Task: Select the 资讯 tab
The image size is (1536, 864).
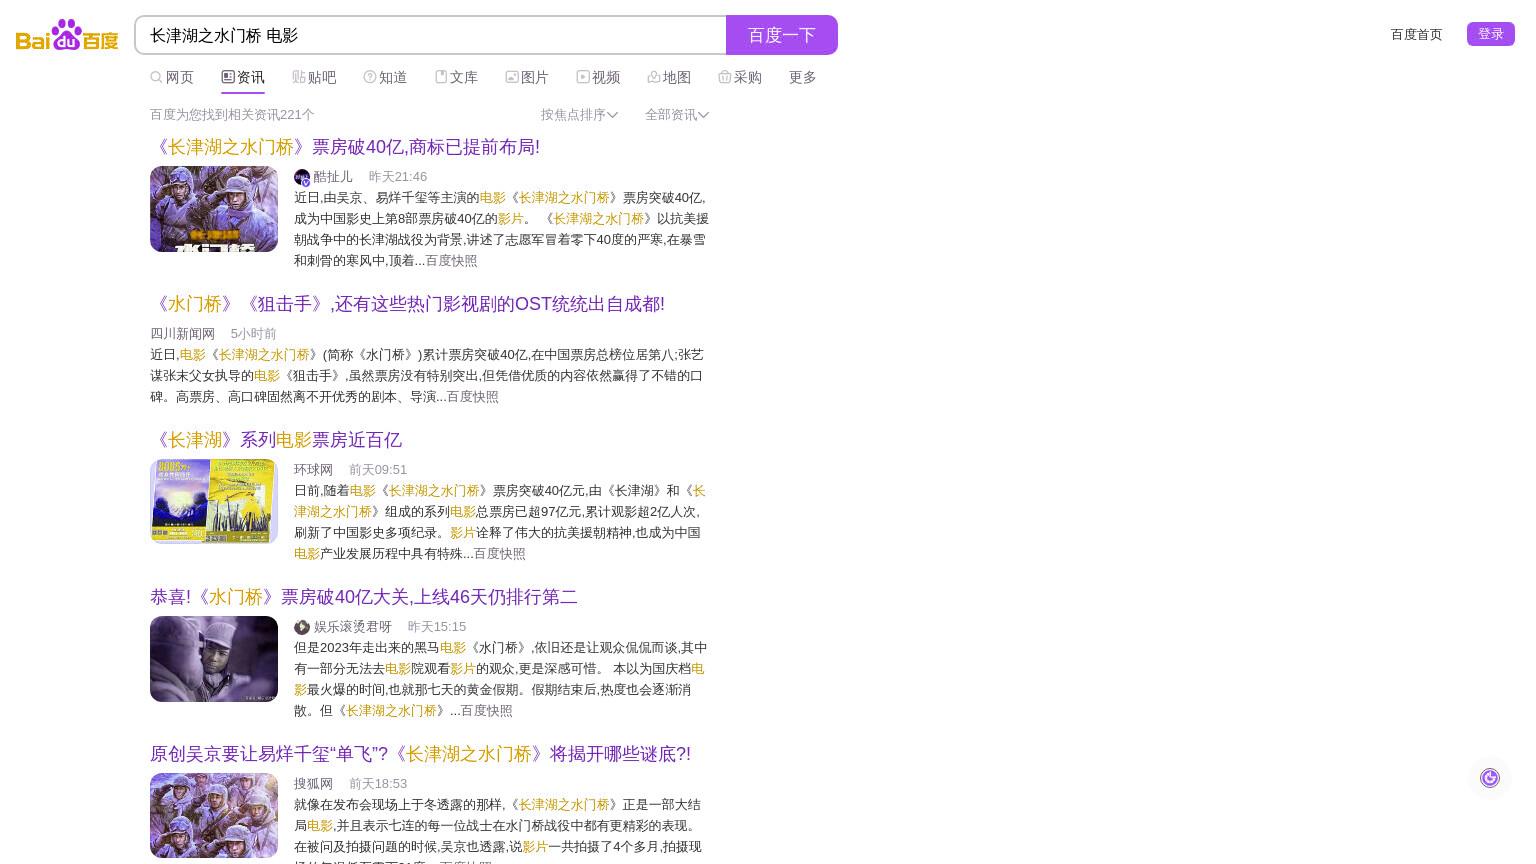Action: [250, 77]
